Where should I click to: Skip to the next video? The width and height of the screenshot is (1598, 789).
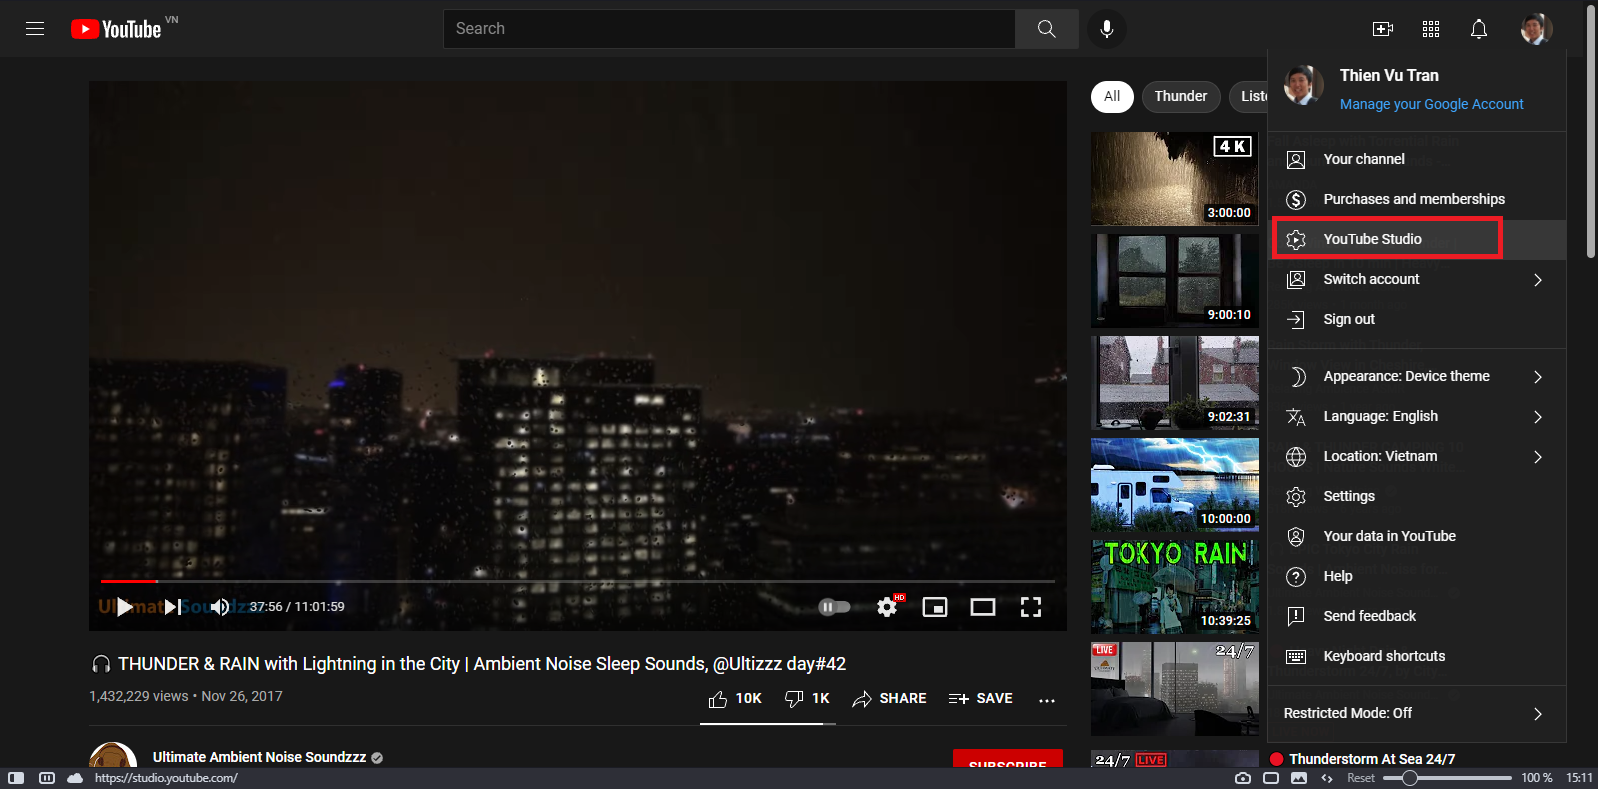click(x=173, y=607)
